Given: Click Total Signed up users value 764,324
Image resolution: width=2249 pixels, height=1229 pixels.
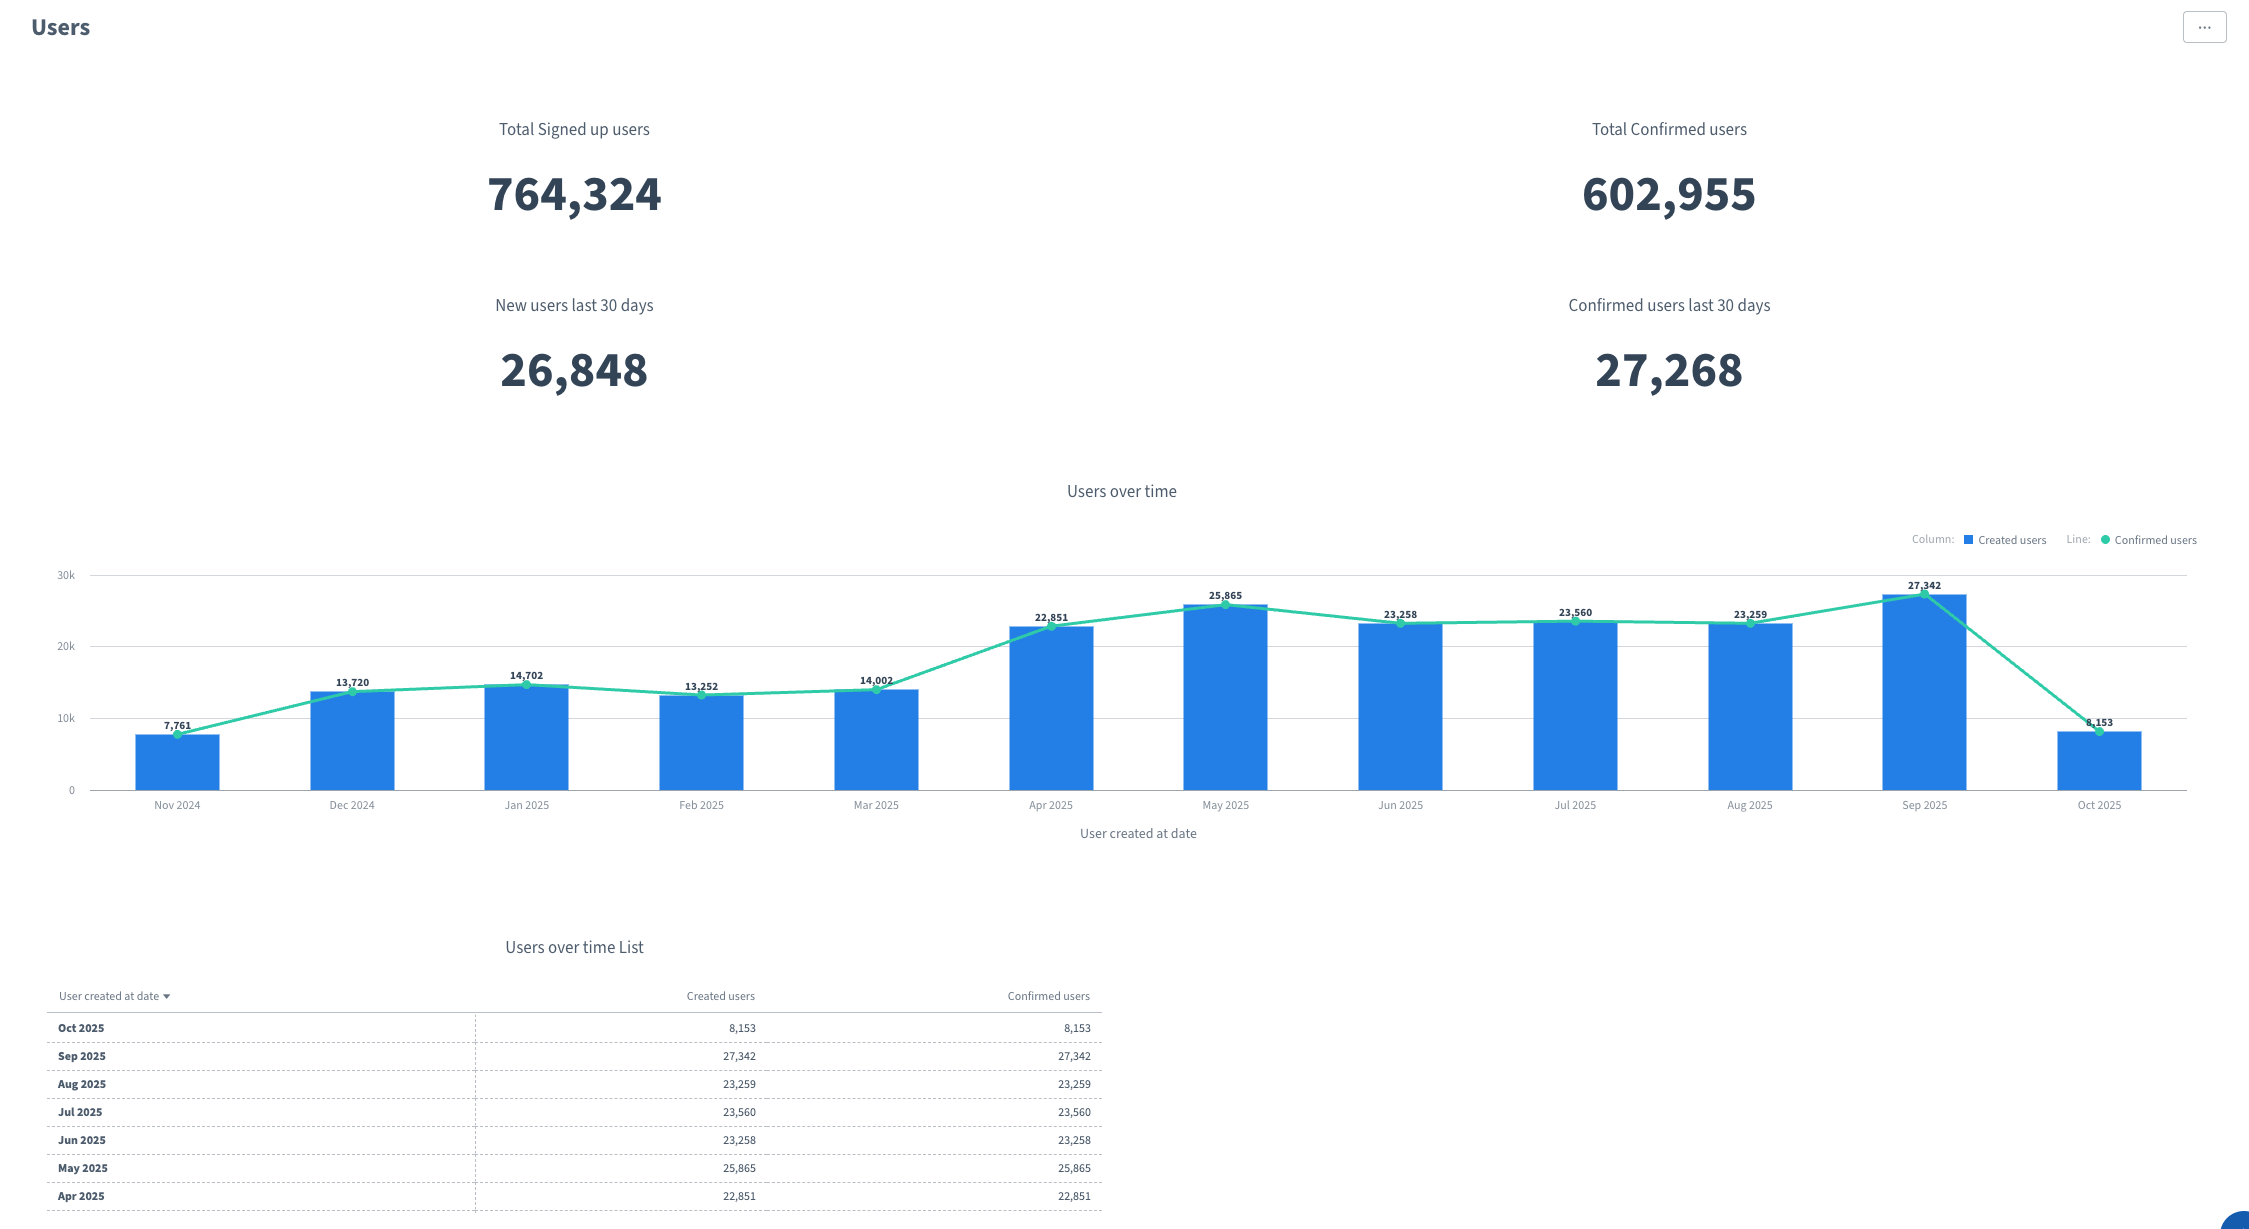Looking at the screenshot, I should pos(574,194).
